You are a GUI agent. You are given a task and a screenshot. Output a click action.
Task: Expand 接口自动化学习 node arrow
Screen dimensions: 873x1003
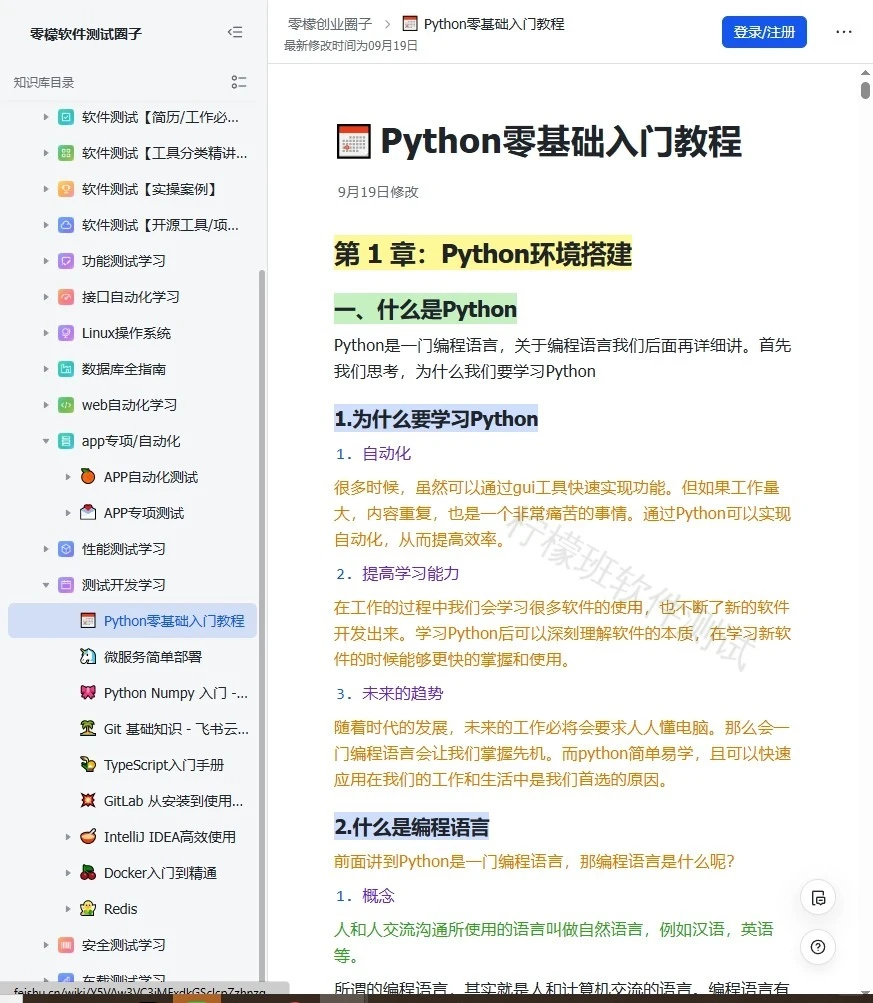coord(46,297)
